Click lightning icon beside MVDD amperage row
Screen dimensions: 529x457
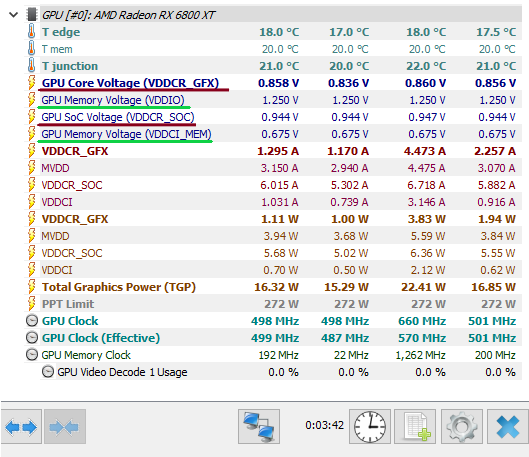[31, 168]
